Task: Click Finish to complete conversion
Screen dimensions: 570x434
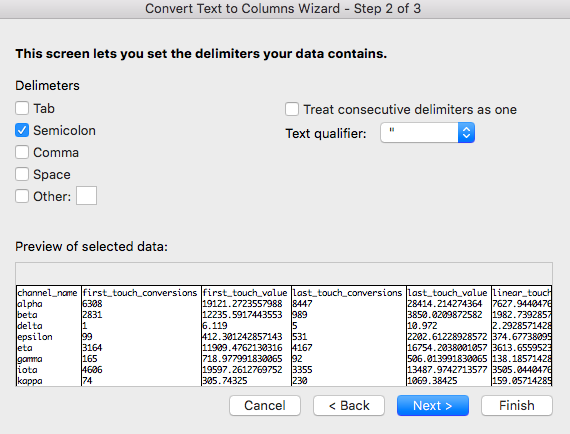Action: point(517,405)
